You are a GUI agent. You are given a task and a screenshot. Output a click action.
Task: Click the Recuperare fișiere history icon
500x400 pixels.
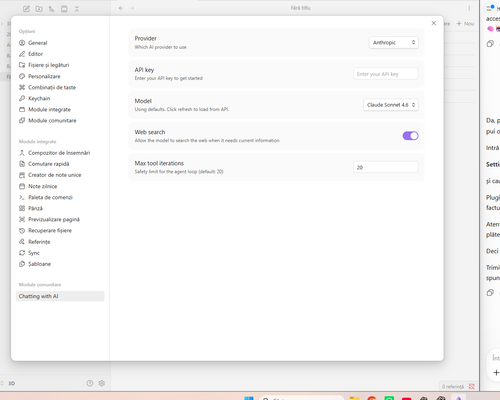(22, 230)
